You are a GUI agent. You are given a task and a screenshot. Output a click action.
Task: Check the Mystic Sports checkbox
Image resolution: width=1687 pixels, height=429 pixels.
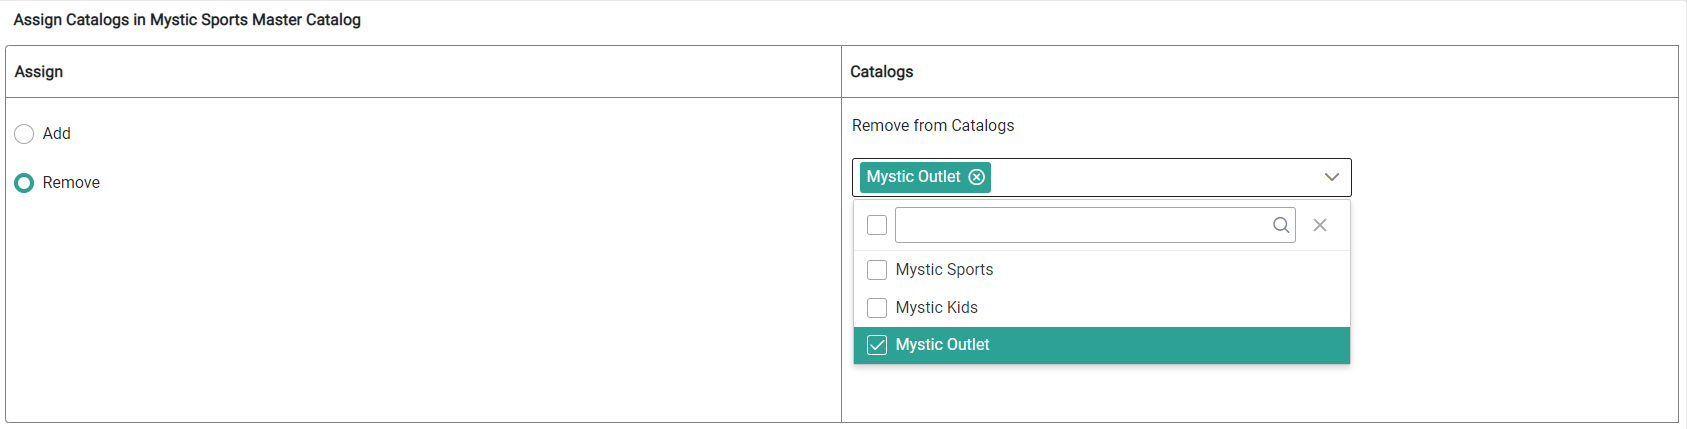pos(877,270)
